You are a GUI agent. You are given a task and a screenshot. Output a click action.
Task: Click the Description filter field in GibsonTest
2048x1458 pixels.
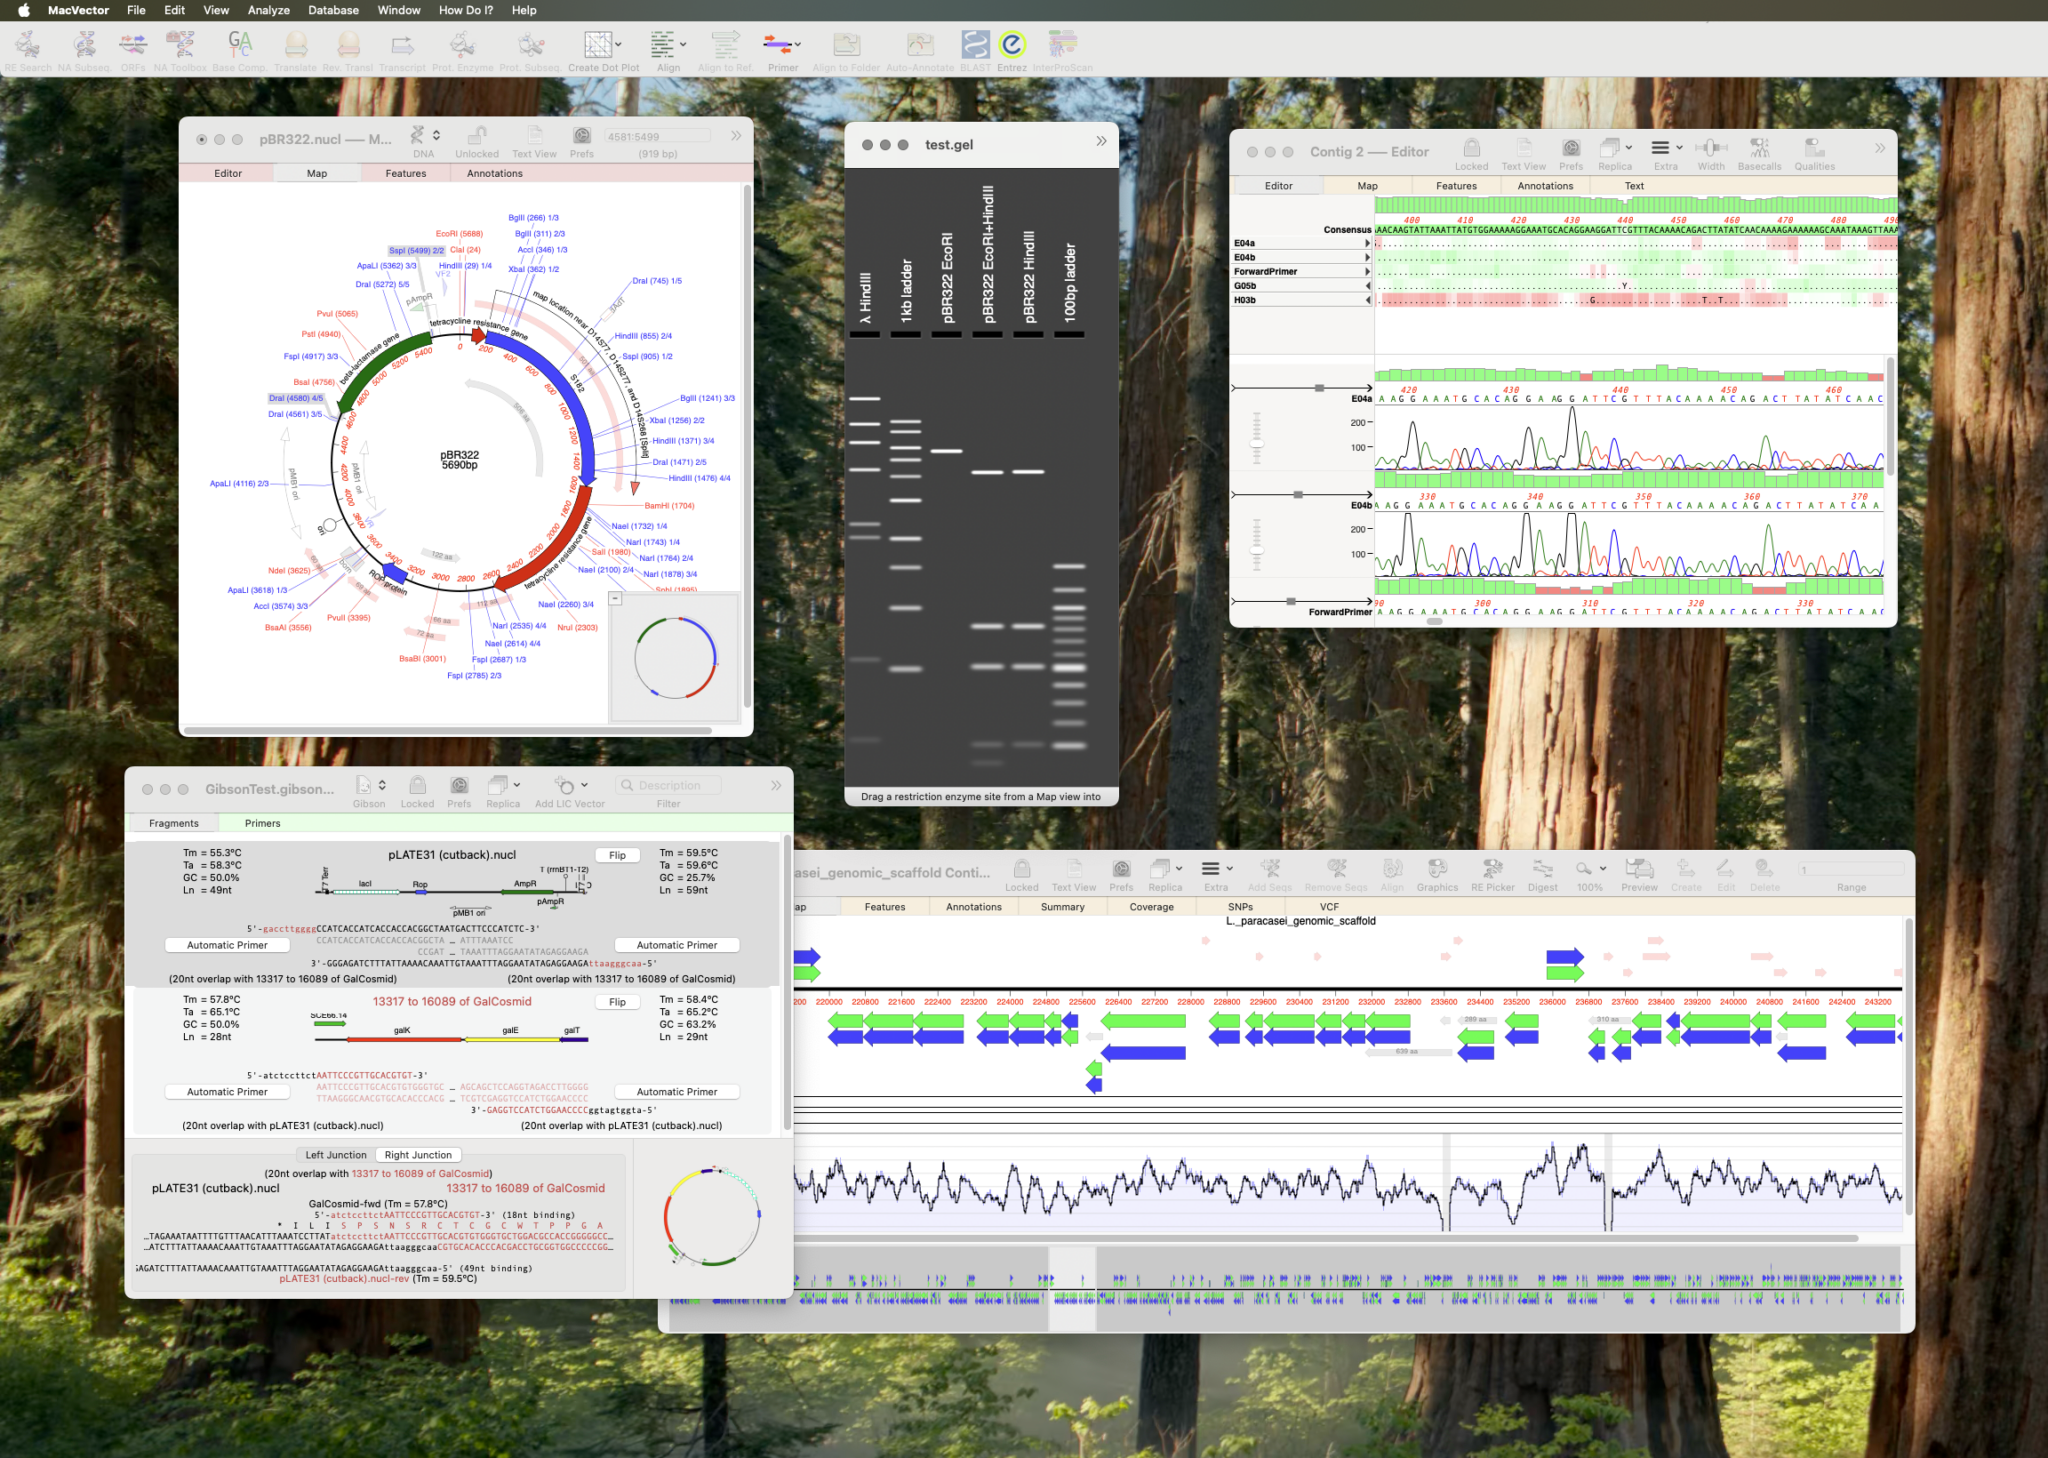[x=668, y=784]
